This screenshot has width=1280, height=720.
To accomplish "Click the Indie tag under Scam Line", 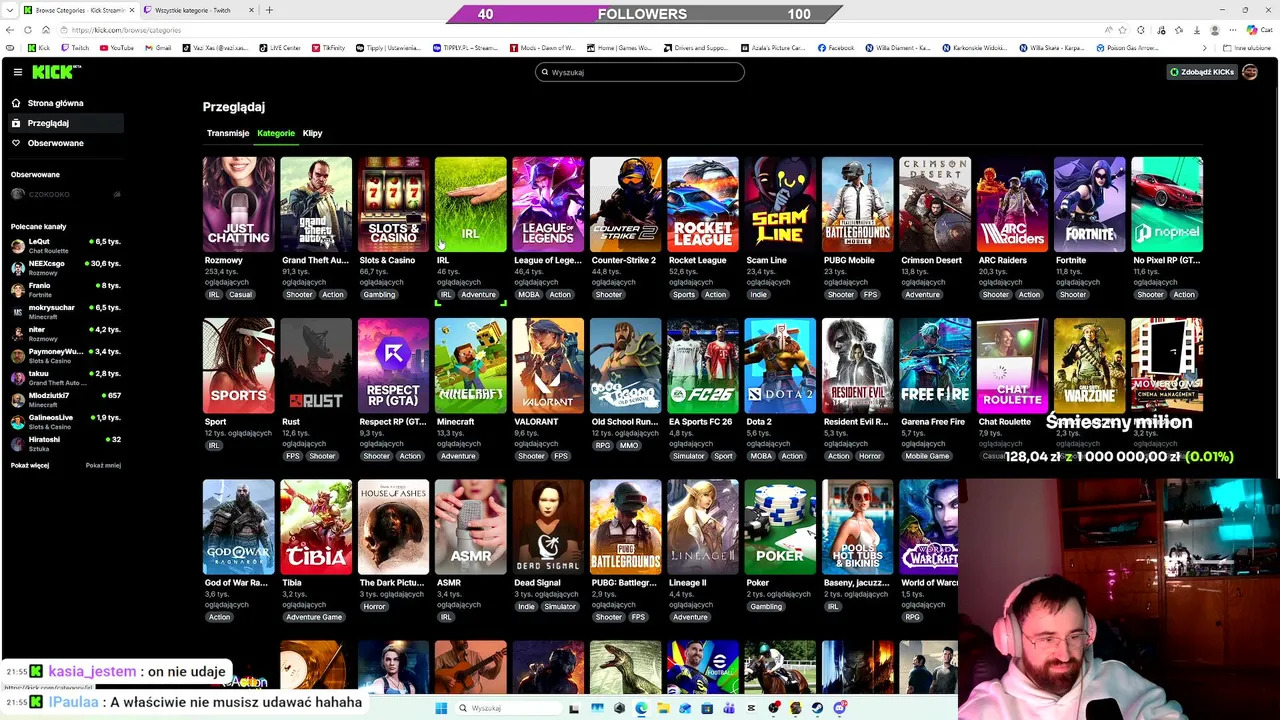I will 758,295.
